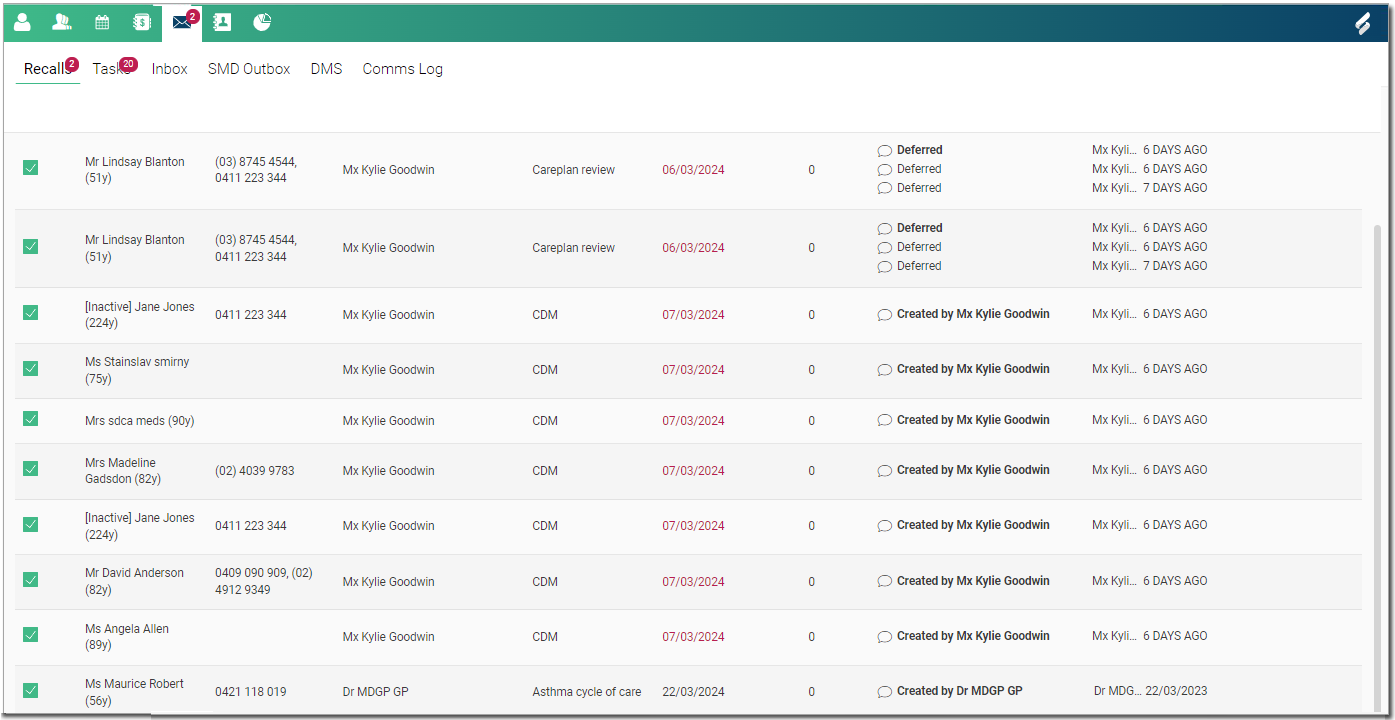
Task: Open the billing dollar icon
Action: point(142,22)
